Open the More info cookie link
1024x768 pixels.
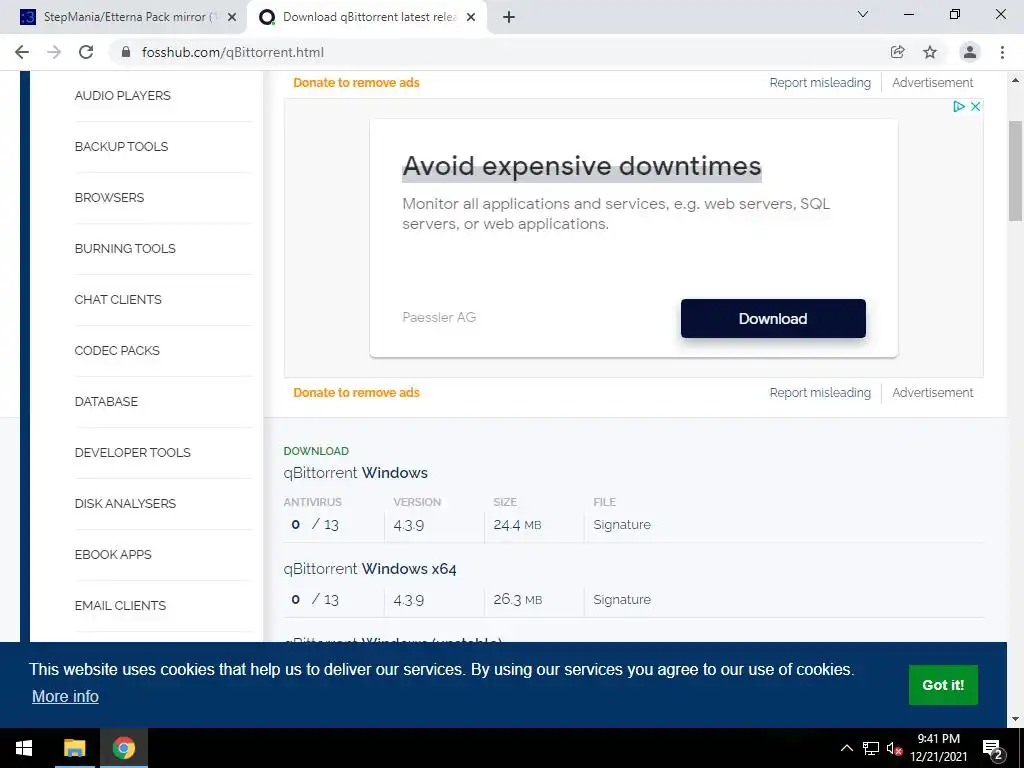click(65, 696)
